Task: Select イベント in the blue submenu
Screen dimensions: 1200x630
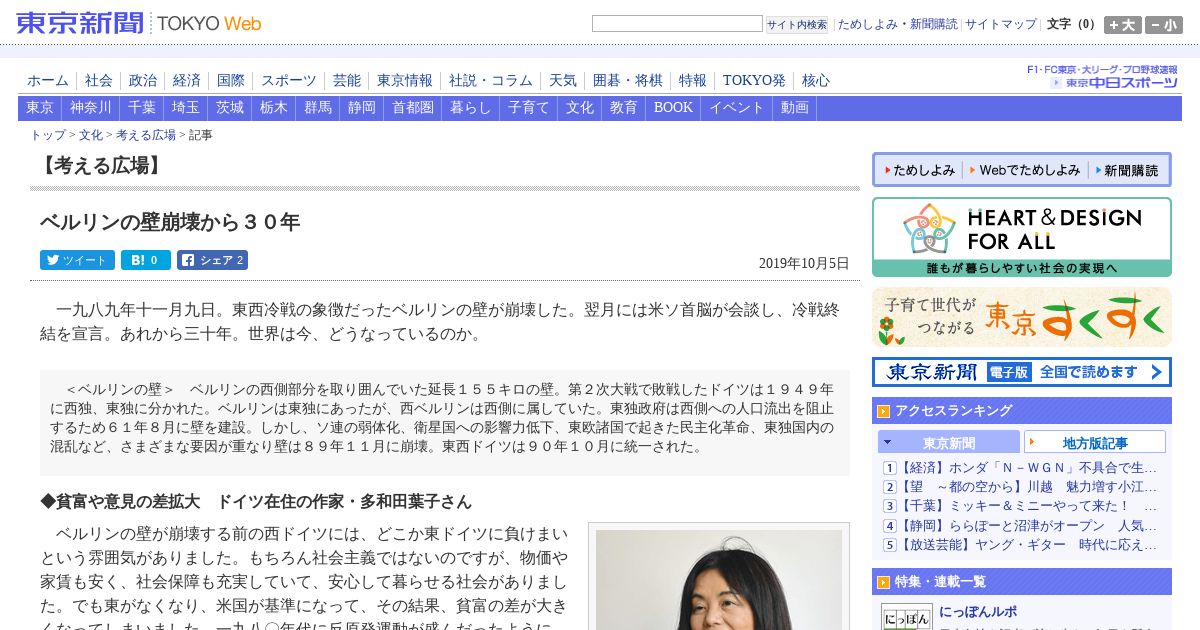Action: [x=737, y=108]
